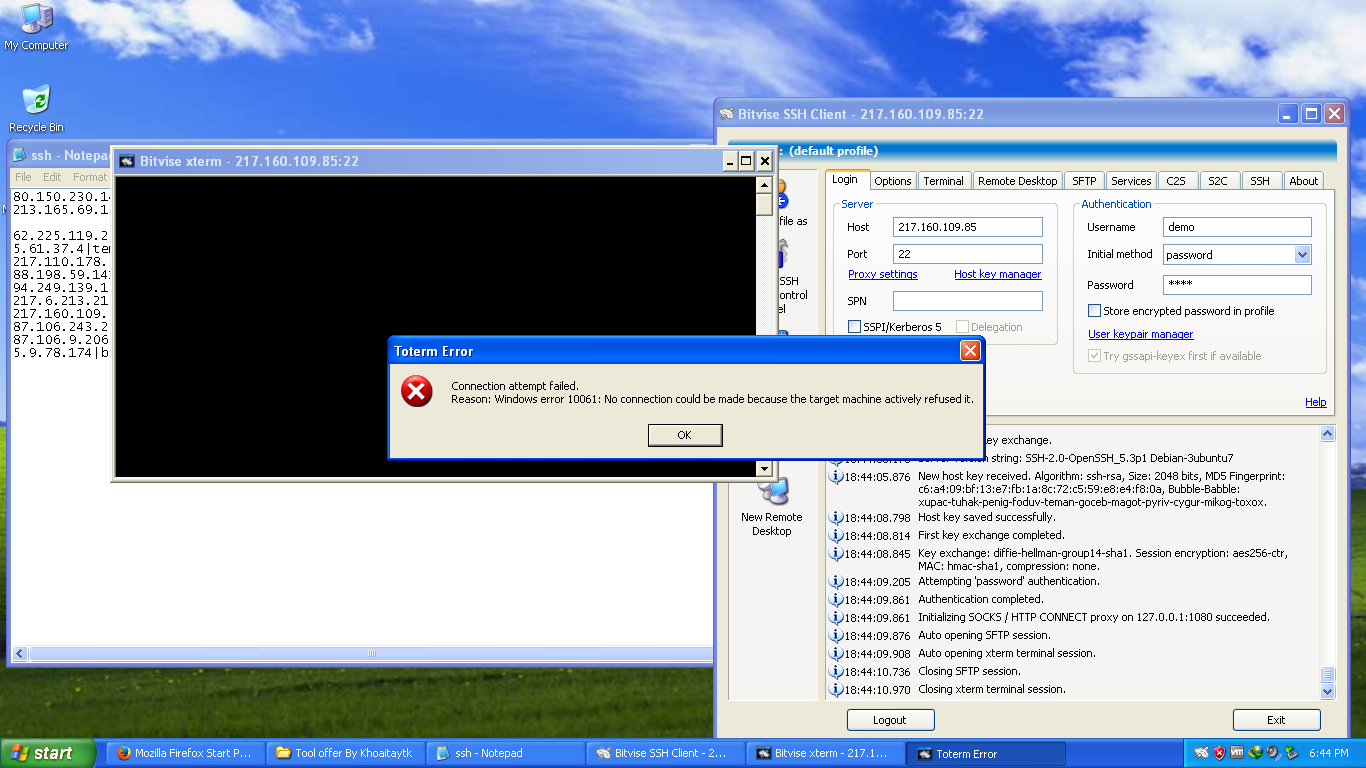Click the Internet Download Manager tray icon
This screenshot has height=768, width=1366.
(1255, 753)
